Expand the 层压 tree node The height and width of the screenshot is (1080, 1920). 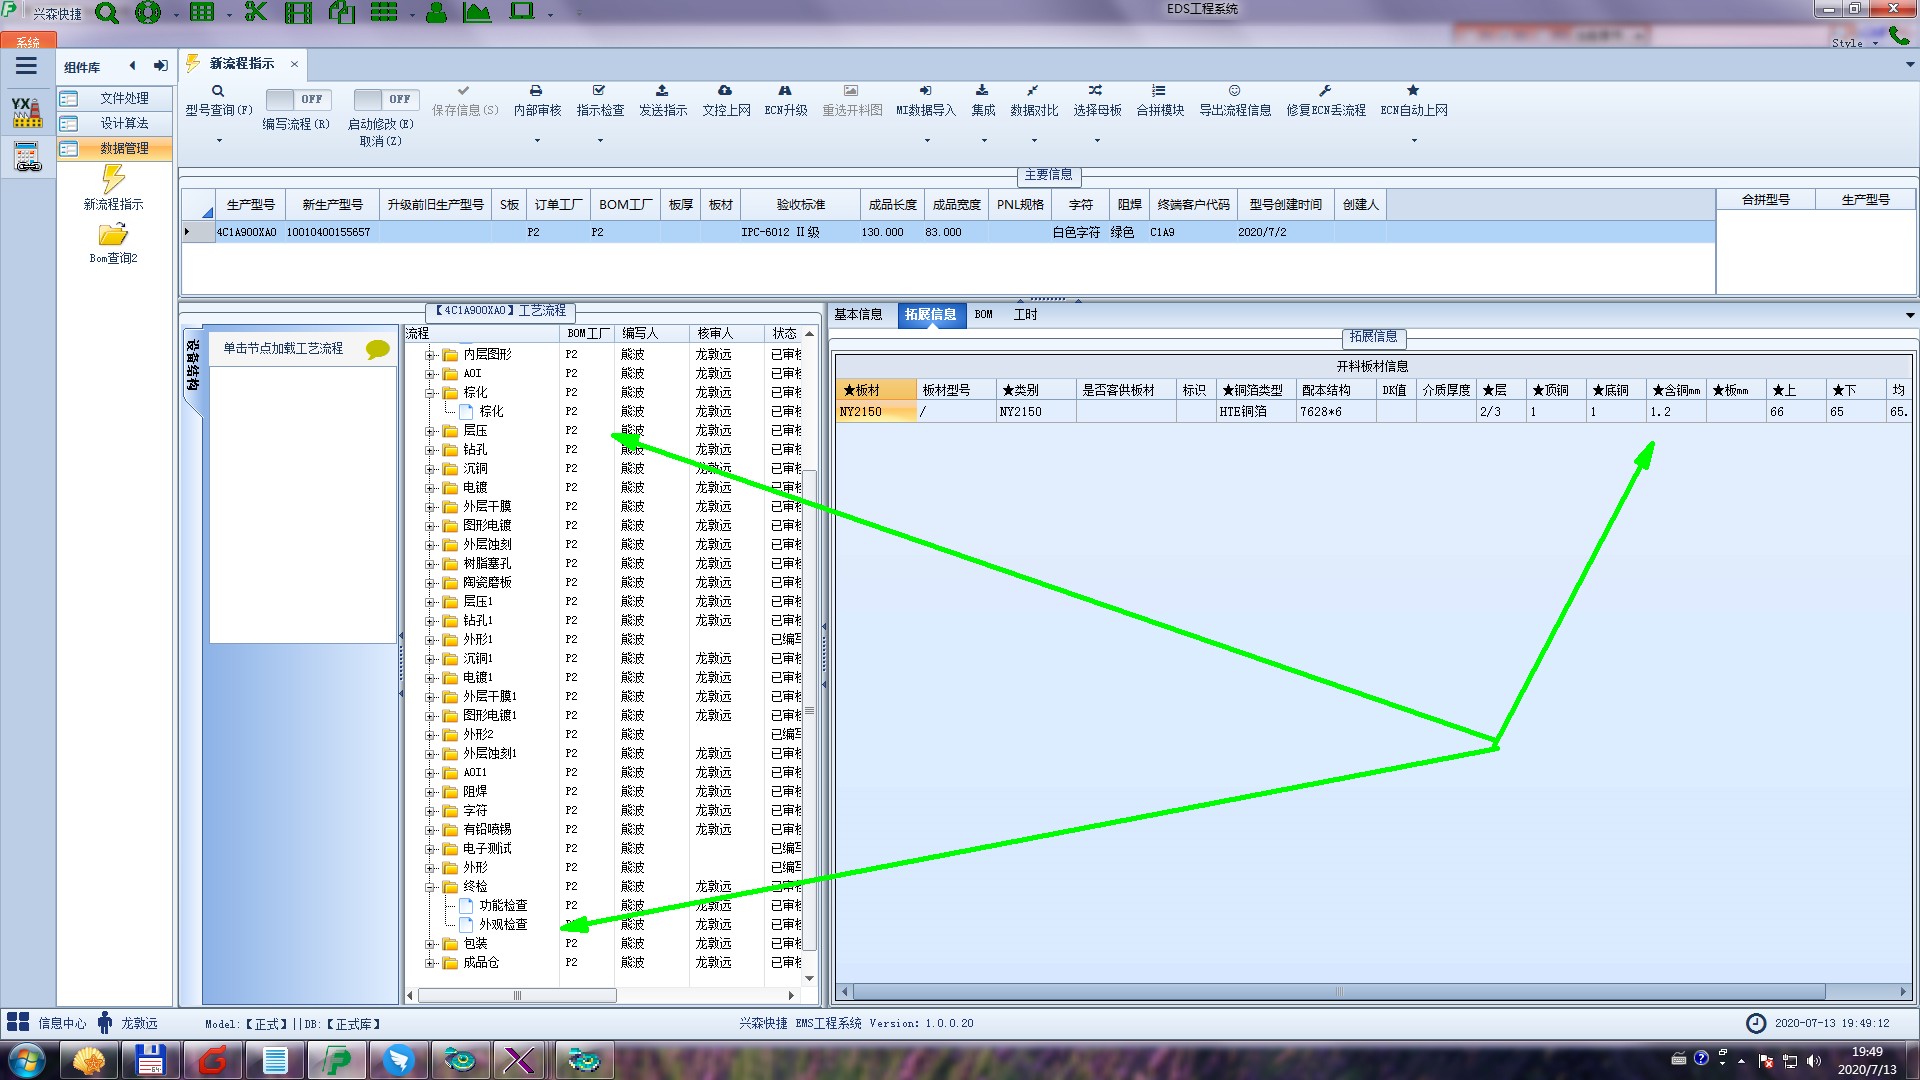pos(430,431)
